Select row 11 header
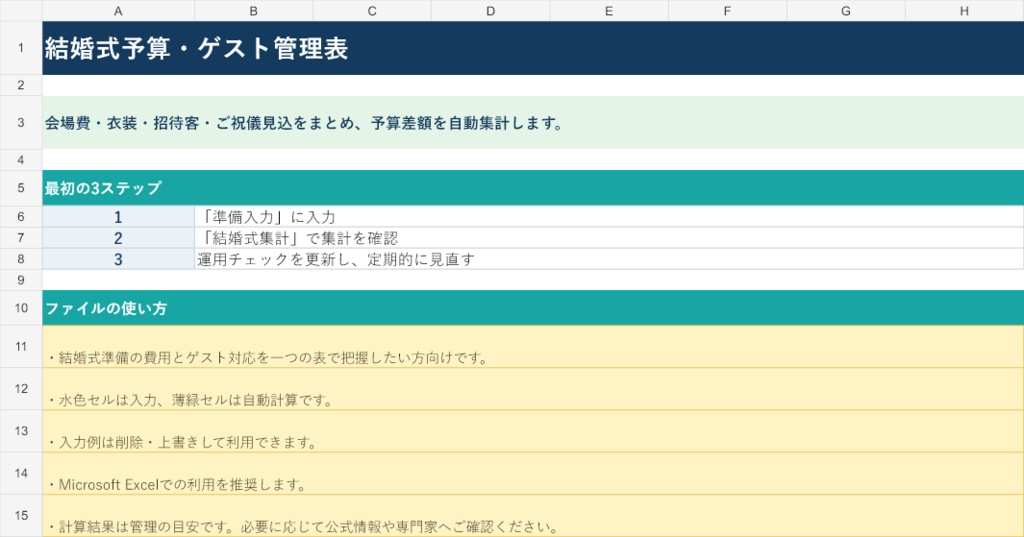Screen dimensions: 1024x537 point(21,346)
